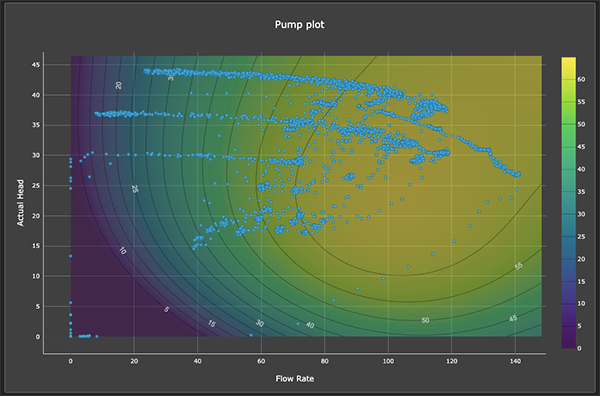Click y-axis tick label 15
Screen dimensions: 600x396
pos(36,246)
